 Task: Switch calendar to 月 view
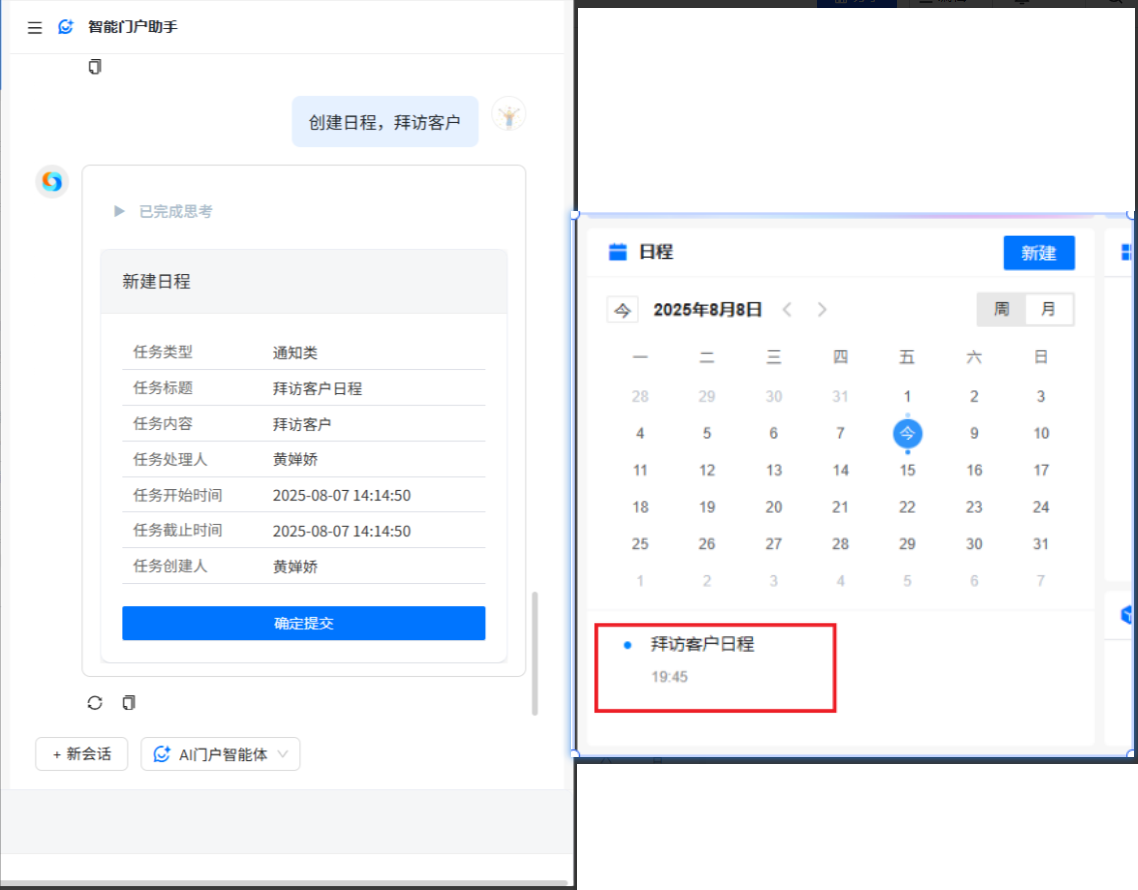[x=1048, y=309]
